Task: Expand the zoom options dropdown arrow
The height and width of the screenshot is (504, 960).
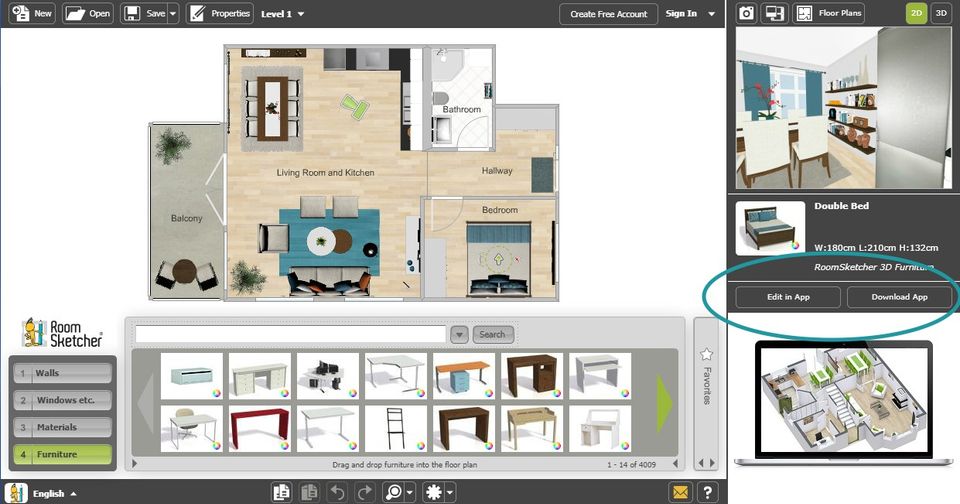Action: click(x=410, y=492)
